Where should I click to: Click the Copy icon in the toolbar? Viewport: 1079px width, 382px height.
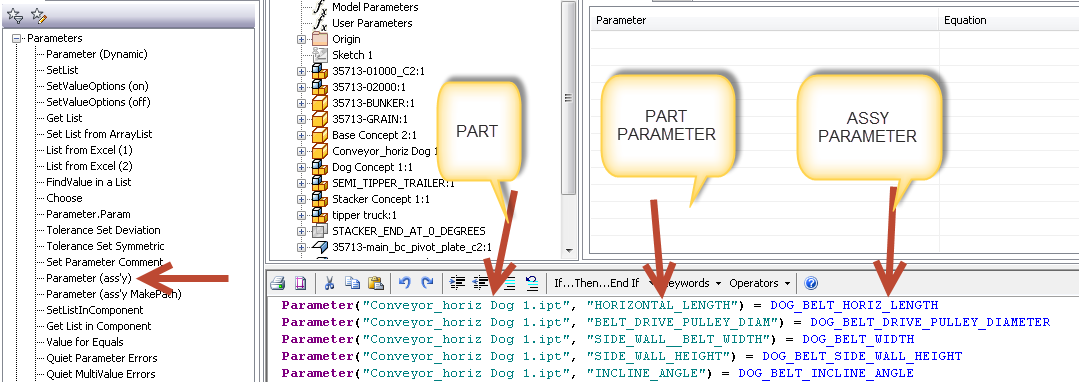coord(352,283)
